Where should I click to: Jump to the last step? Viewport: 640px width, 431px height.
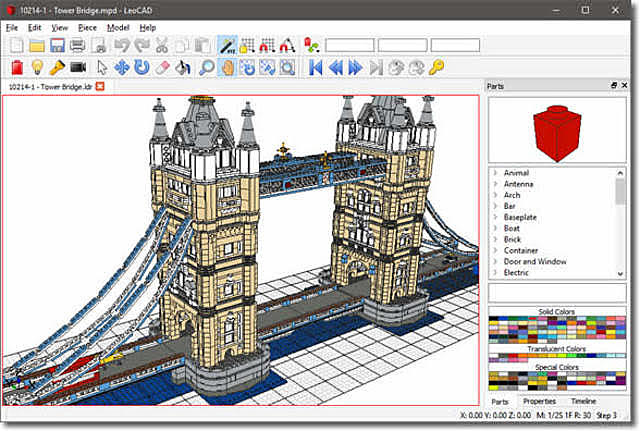coord(376,67)
